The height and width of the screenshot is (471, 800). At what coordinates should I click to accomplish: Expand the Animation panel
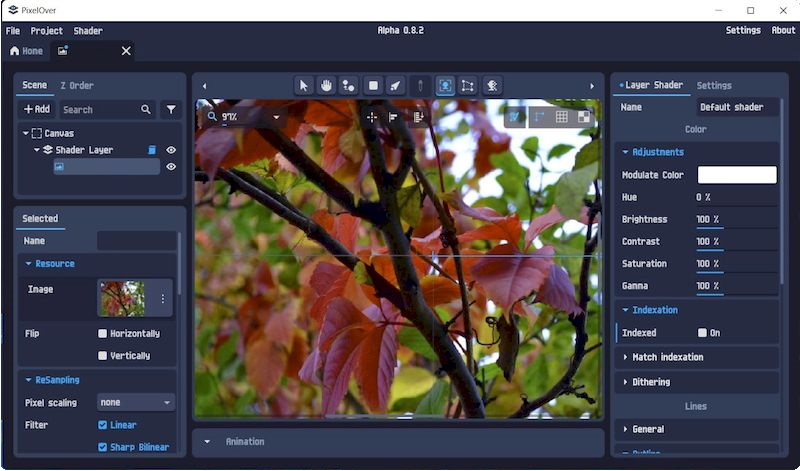(207, 442)
